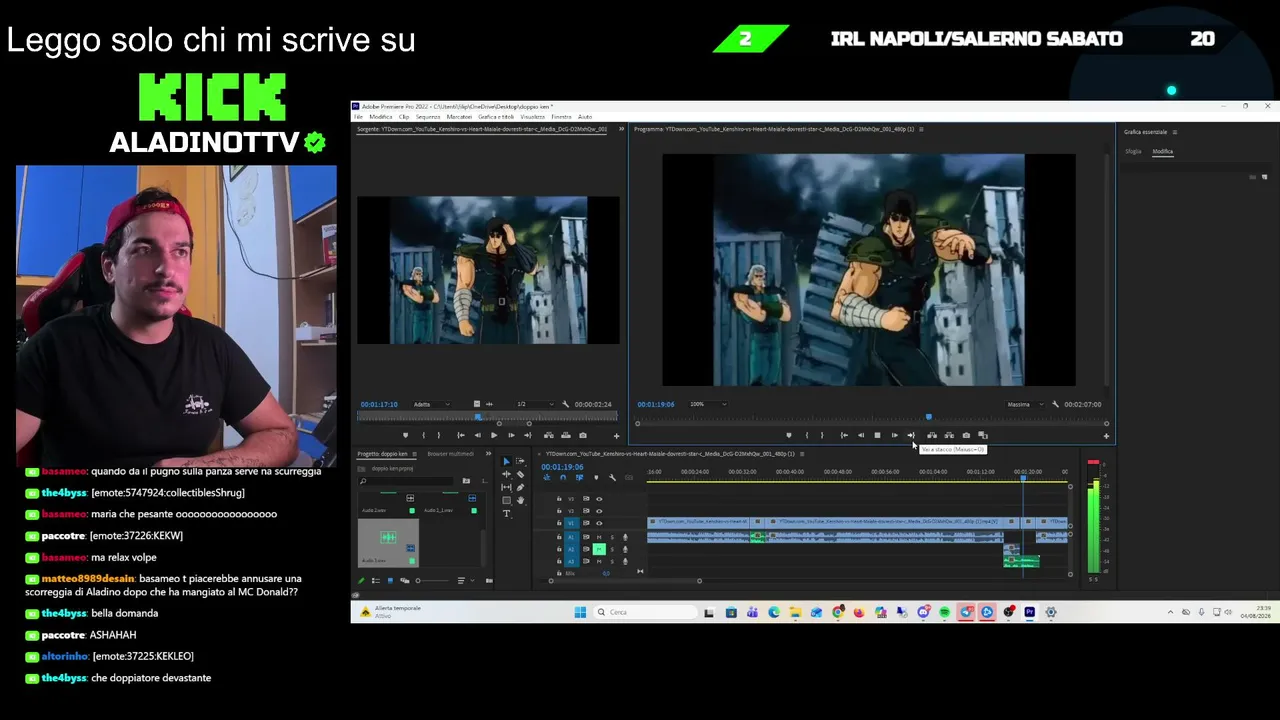The image size is (1280, 720).
Task: Mark Out point in the program monitor
Action: 822,435
